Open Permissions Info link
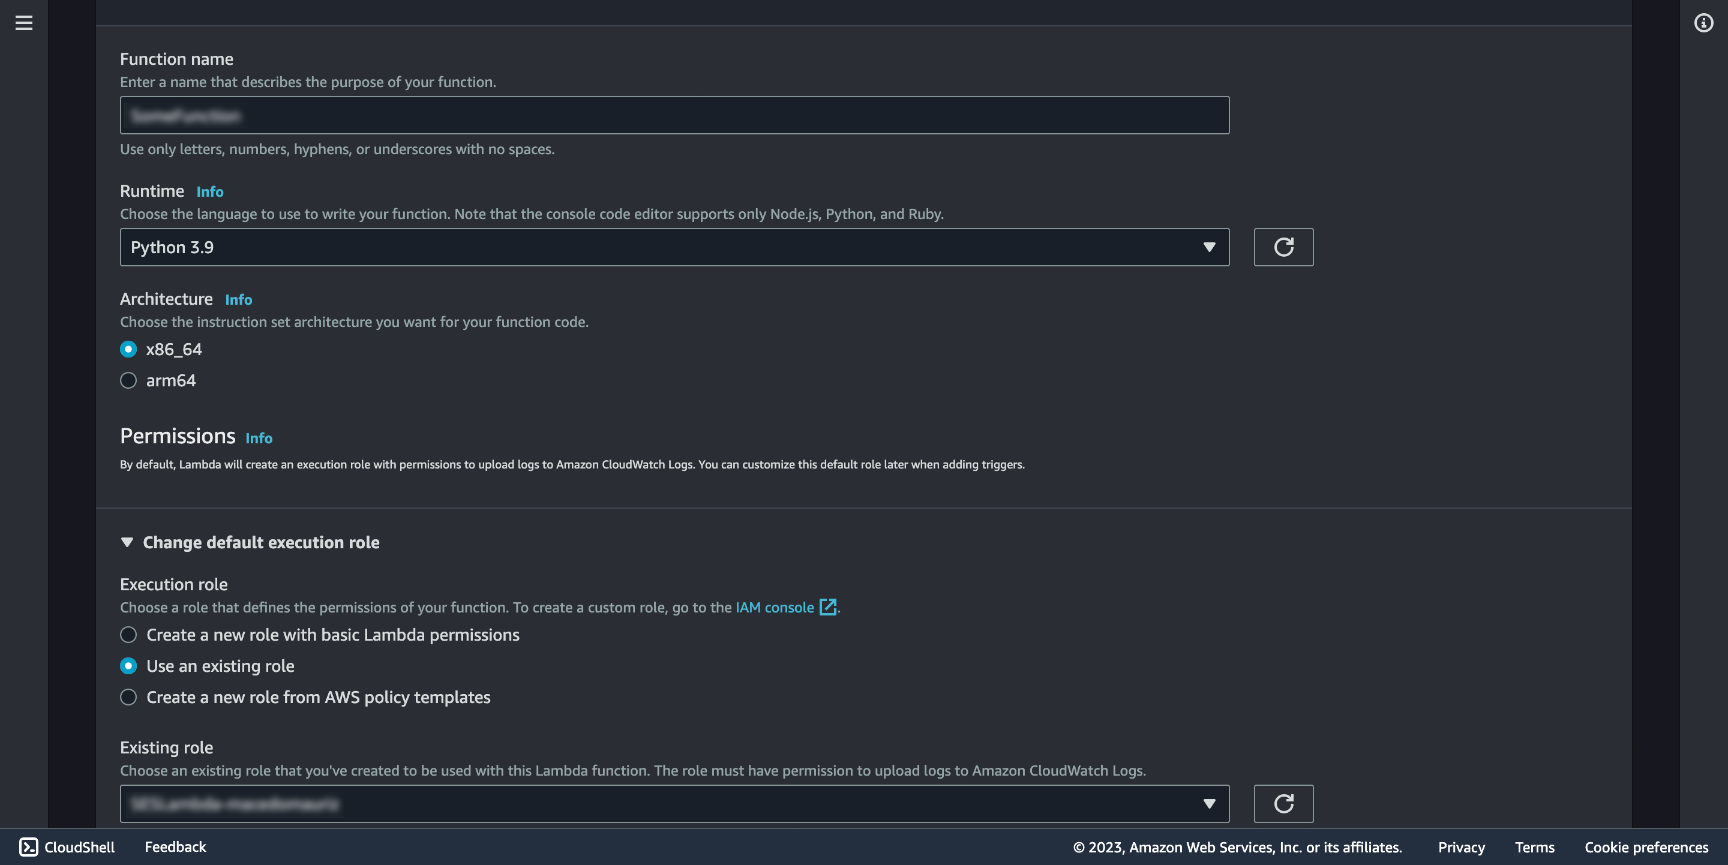 (259, 438)
